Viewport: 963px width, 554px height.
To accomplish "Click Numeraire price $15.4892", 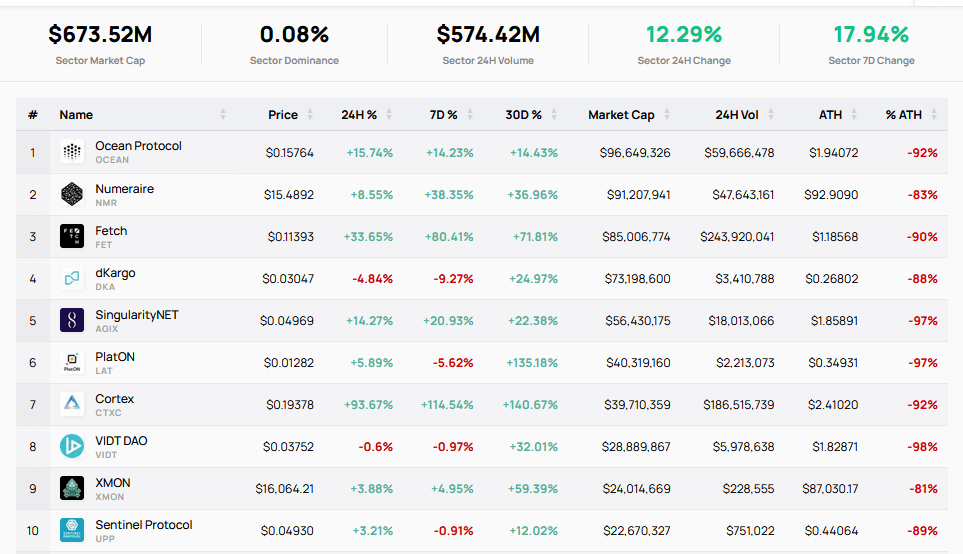I will 289,195.
